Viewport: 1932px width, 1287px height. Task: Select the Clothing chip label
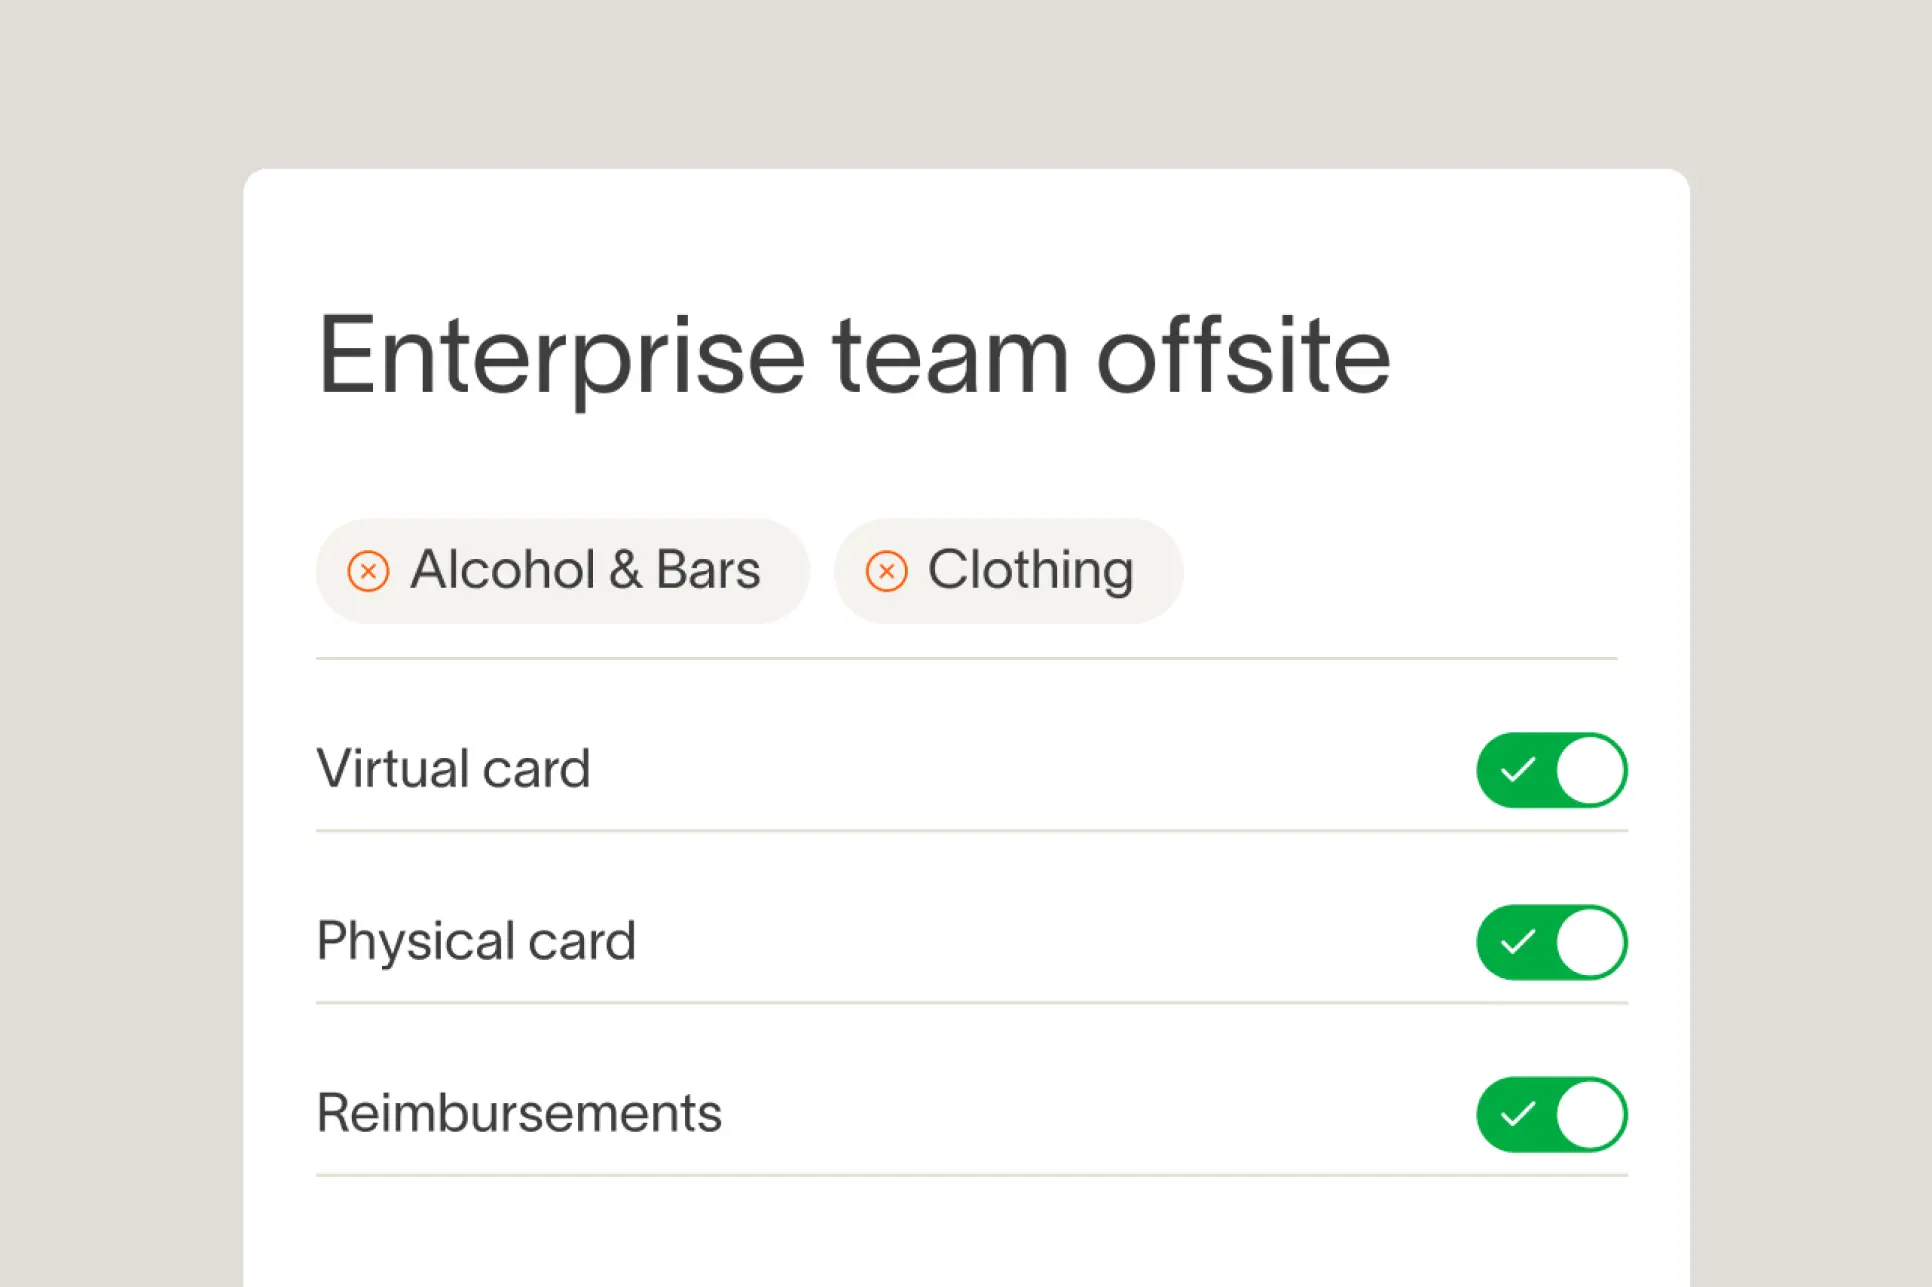pyautogui.click(x=1031, y=572)
